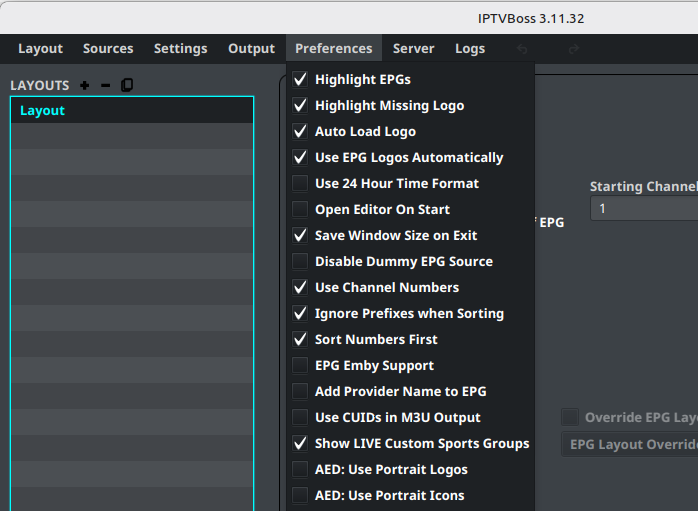Add a new layout with plus icon

tap(85, 85)
